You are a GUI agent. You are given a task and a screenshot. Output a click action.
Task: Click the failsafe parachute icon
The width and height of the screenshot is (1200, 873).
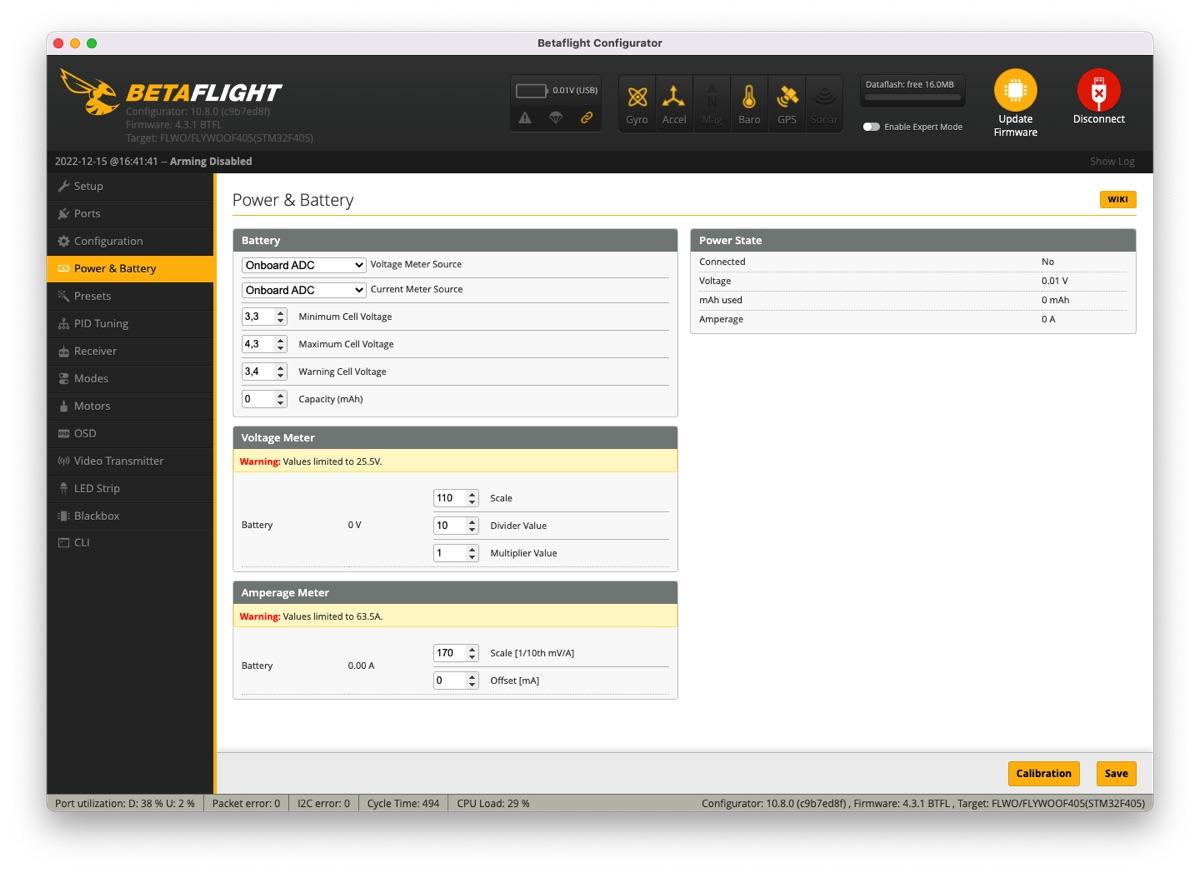coord(556,118)
